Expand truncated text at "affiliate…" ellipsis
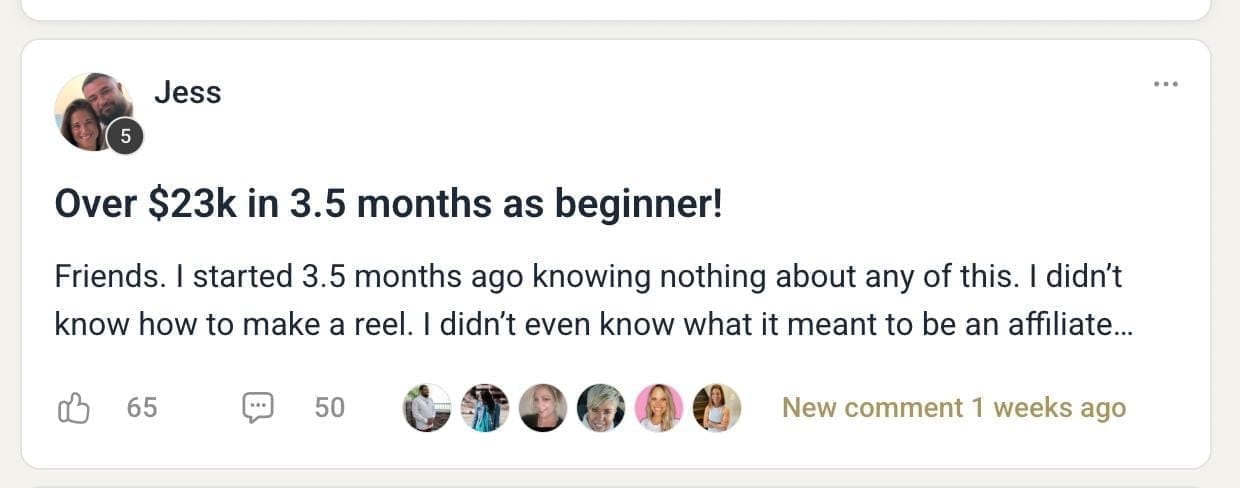 click(x=1124, y=326)
